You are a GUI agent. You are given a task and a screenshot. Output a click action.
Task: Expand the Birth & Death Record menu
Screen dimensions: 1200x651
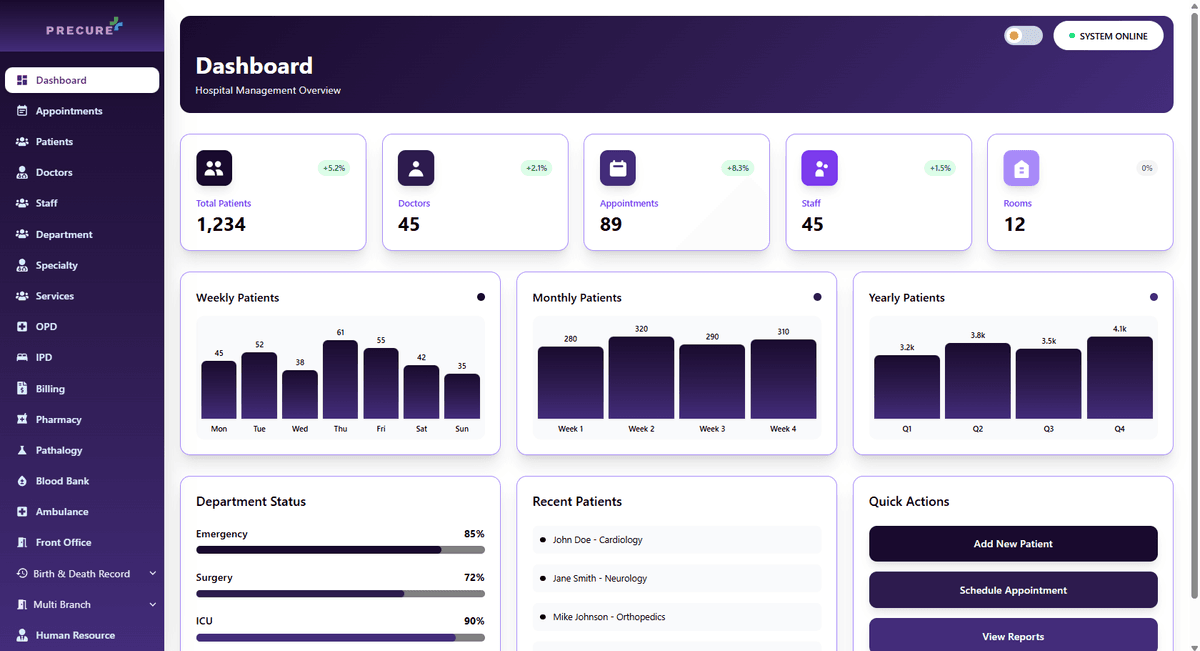[x=152, y=573]
